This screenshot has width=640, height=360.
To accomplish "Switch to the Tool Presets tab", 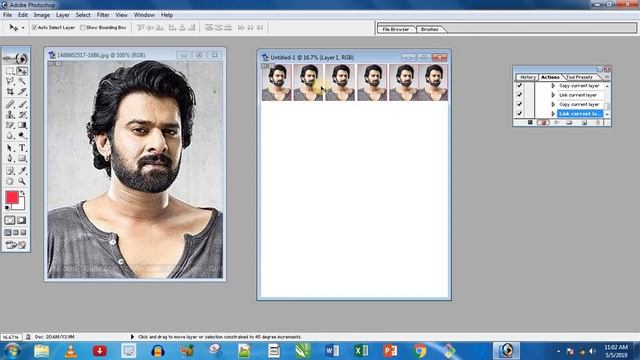I will coord(579,77).
